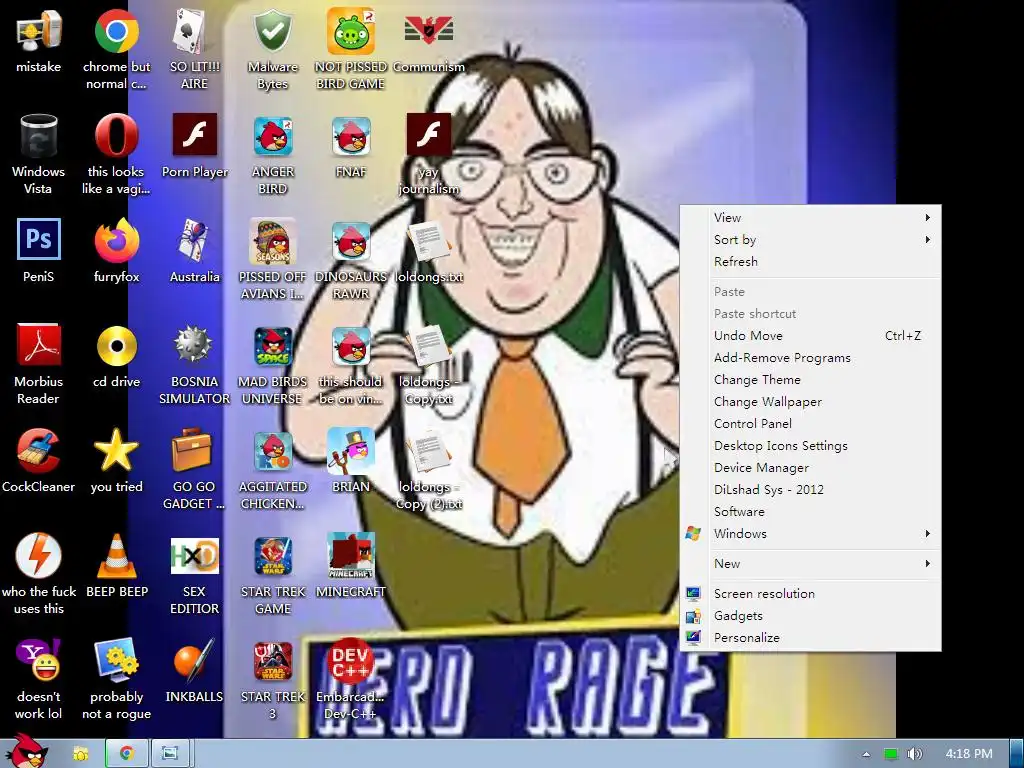1024x768 pixels.
Task: Open Screen resolution menu entry
Action: (810, 594)
